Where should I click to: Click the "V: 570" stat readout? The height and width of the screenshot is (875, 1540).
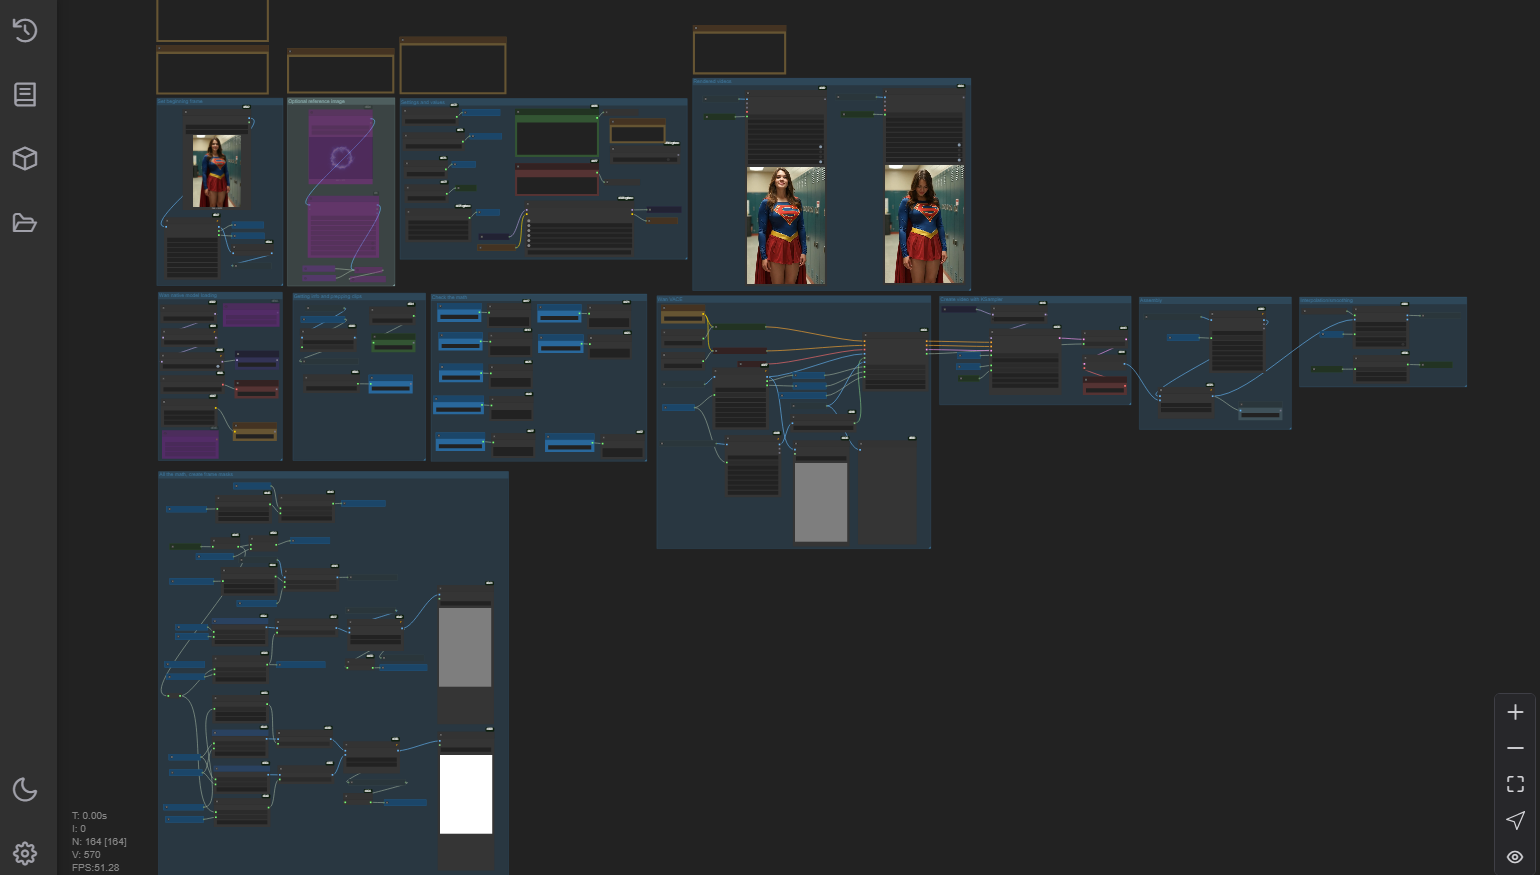tap(86, 855)
